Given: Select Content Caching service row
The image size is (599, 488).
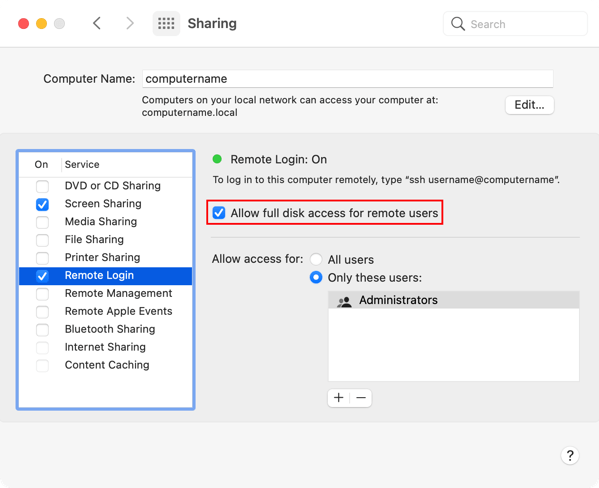Looking at the screenshot, I should point(105,366).
